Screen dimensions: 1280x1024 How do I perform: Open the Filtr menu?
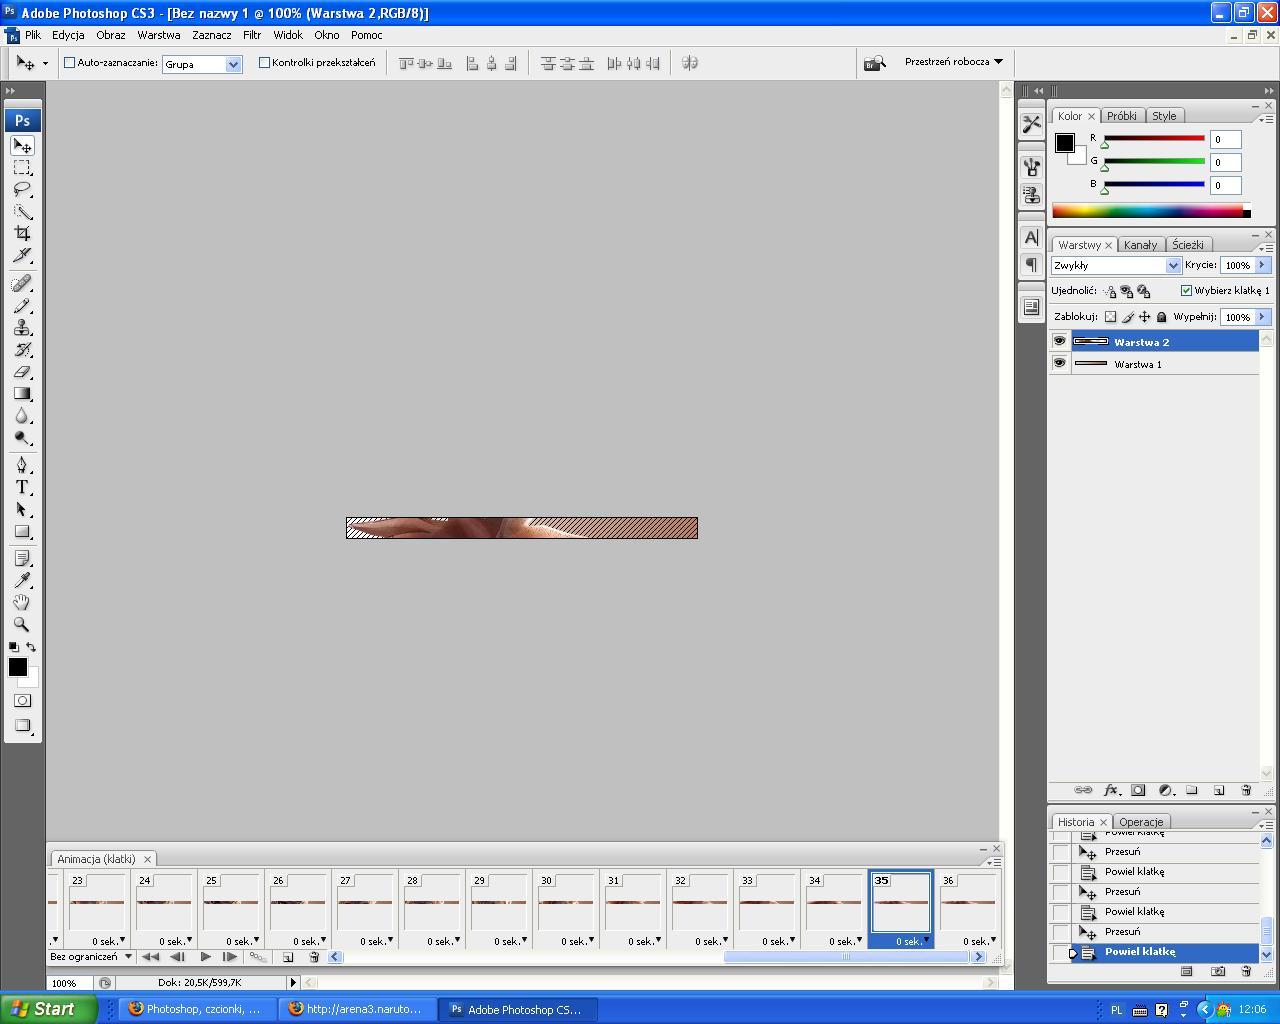[x=252, y=34]
